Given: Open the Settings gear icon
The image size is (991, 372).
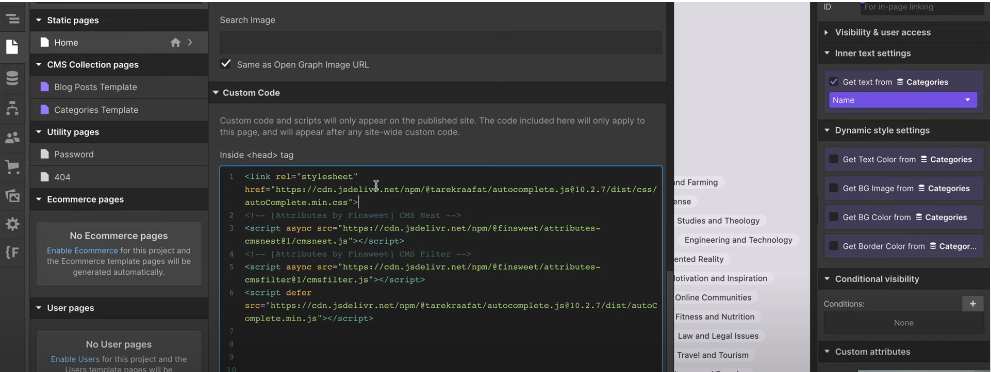Looking at the screenshot, I should [12, 224].
